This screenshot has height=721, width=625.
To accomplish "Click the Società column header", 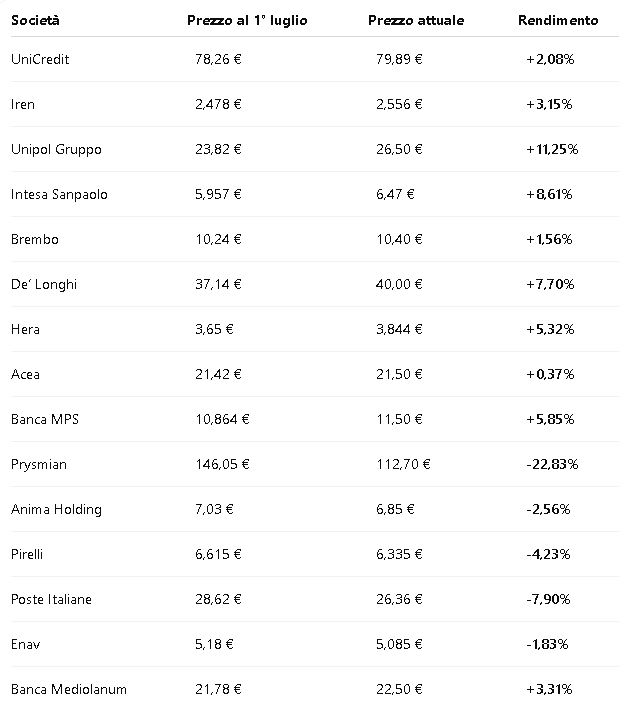I will (35, 20).
